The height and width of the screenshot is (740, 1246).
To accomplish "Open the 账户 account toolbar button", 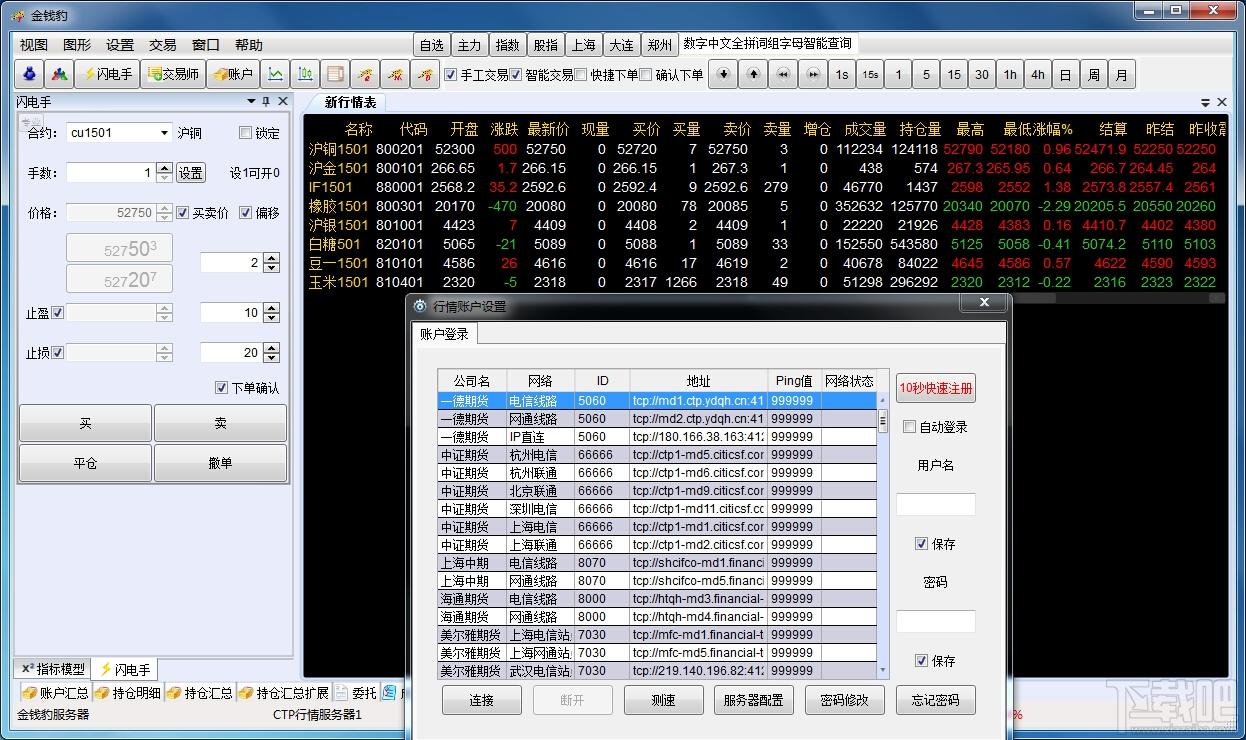I will pyautogui.click(x=233, y=74).
